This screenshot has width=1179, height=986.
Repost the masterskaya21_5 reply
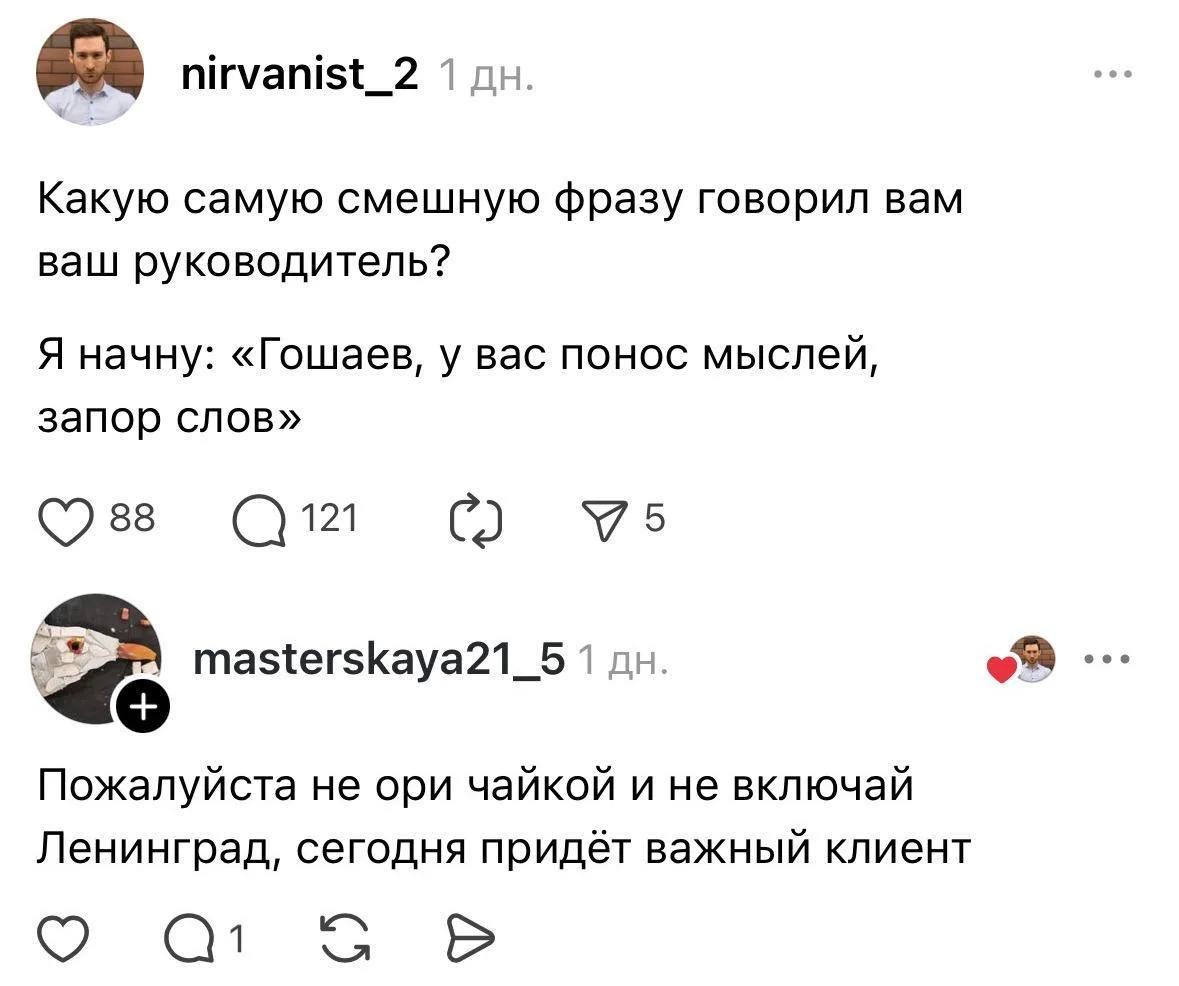345,940
